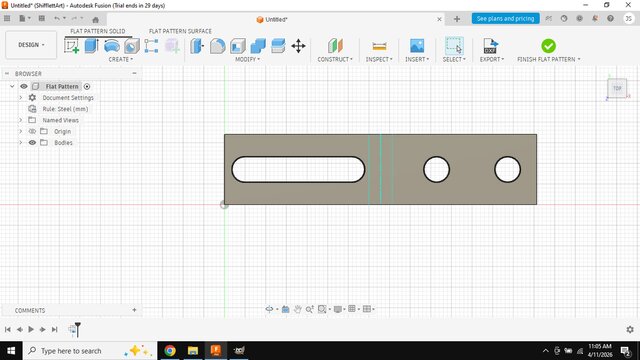Expand the Bodies folder
This screenshot has width=640, height=360.
click(x=20, y=142)
